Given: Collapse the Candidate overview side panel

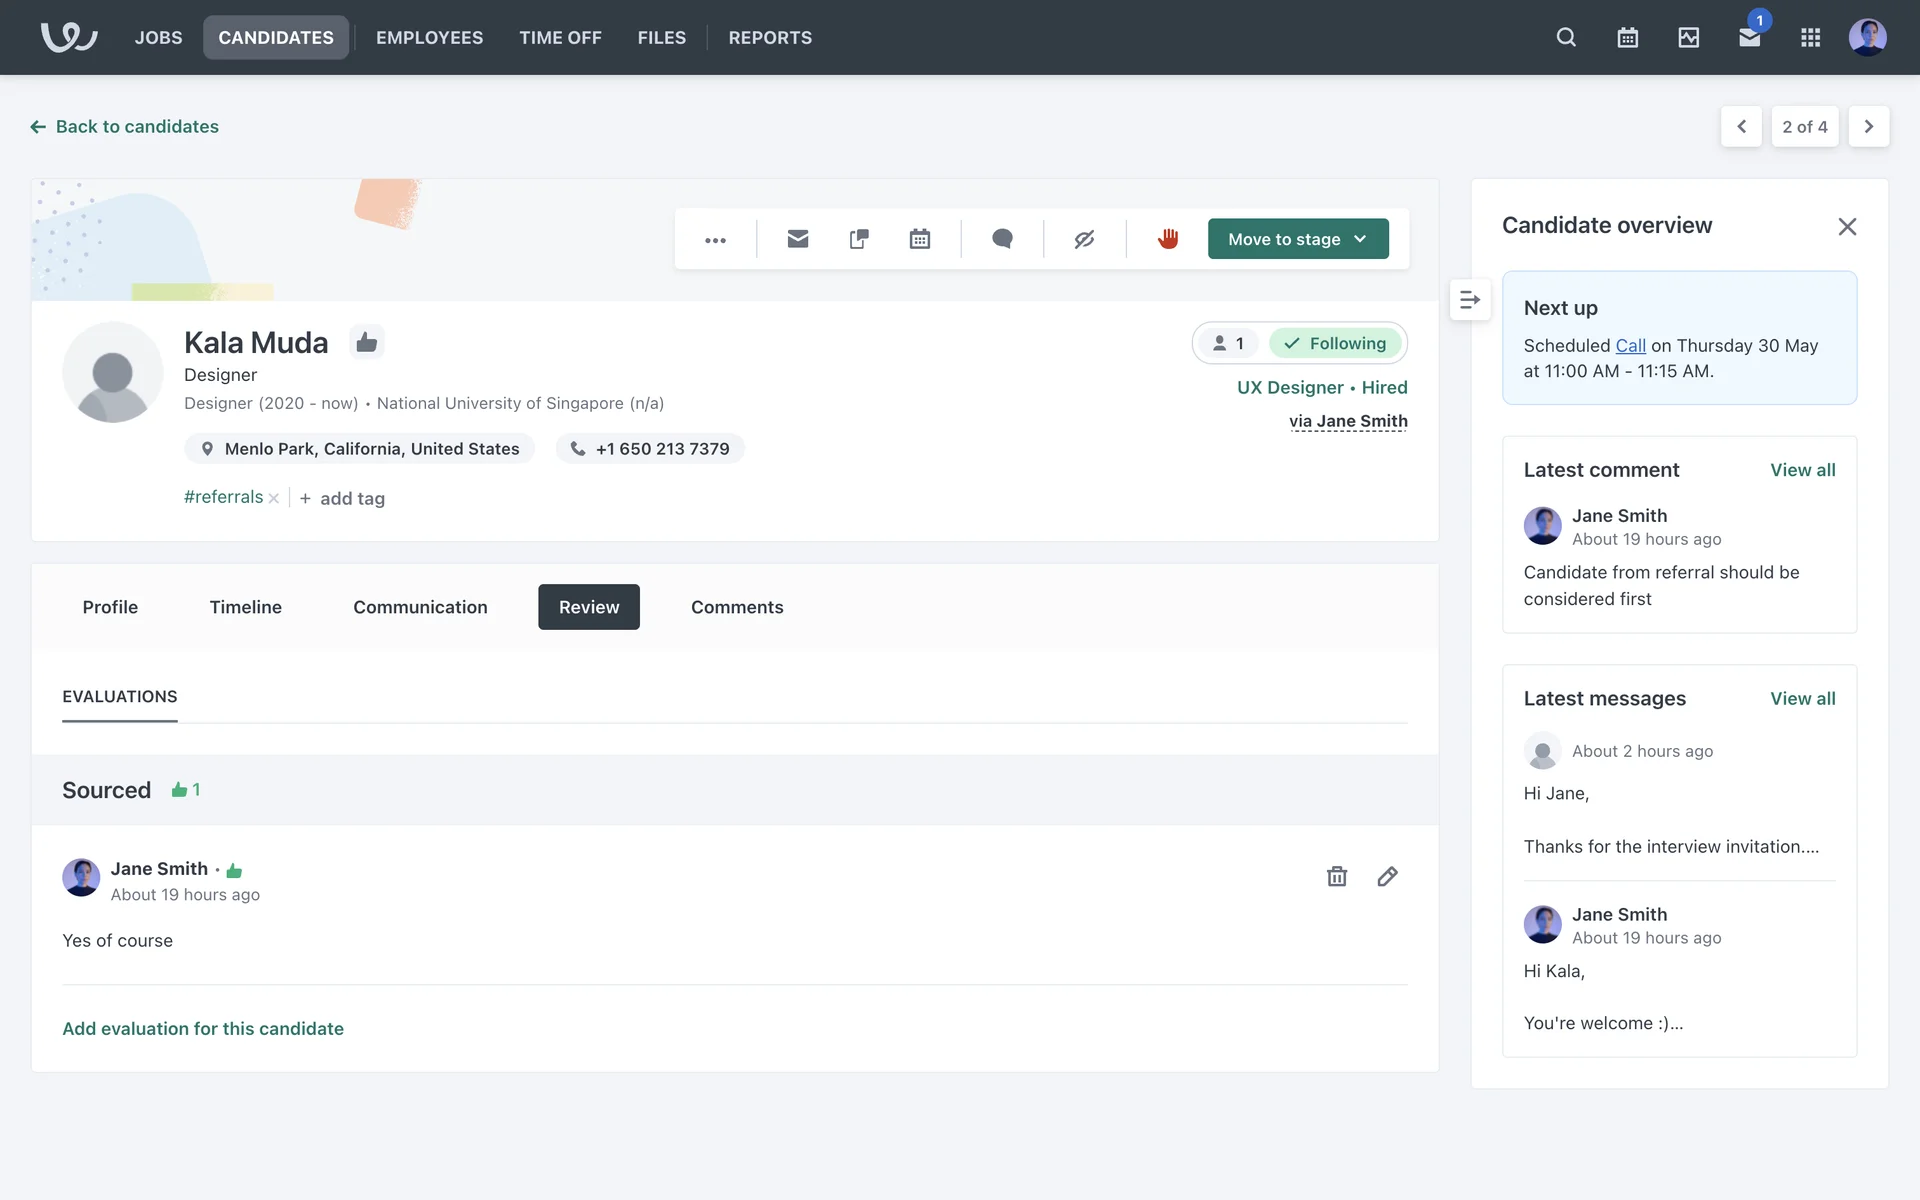Looking at the screenshot, I should click(1469, 300).
